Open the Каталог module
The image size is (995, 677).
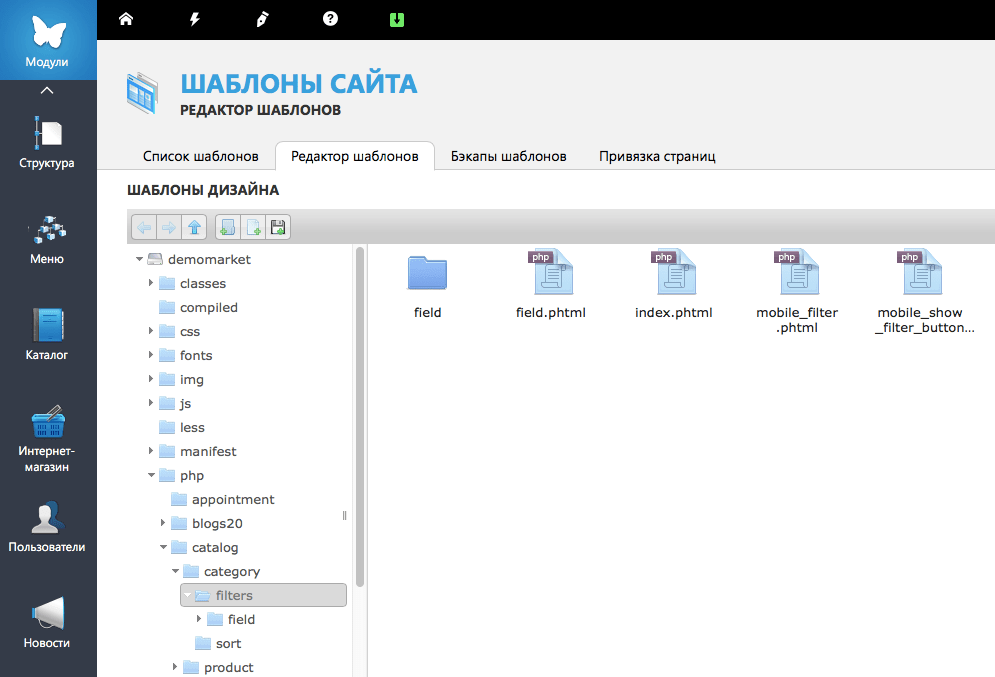(47, 334)
